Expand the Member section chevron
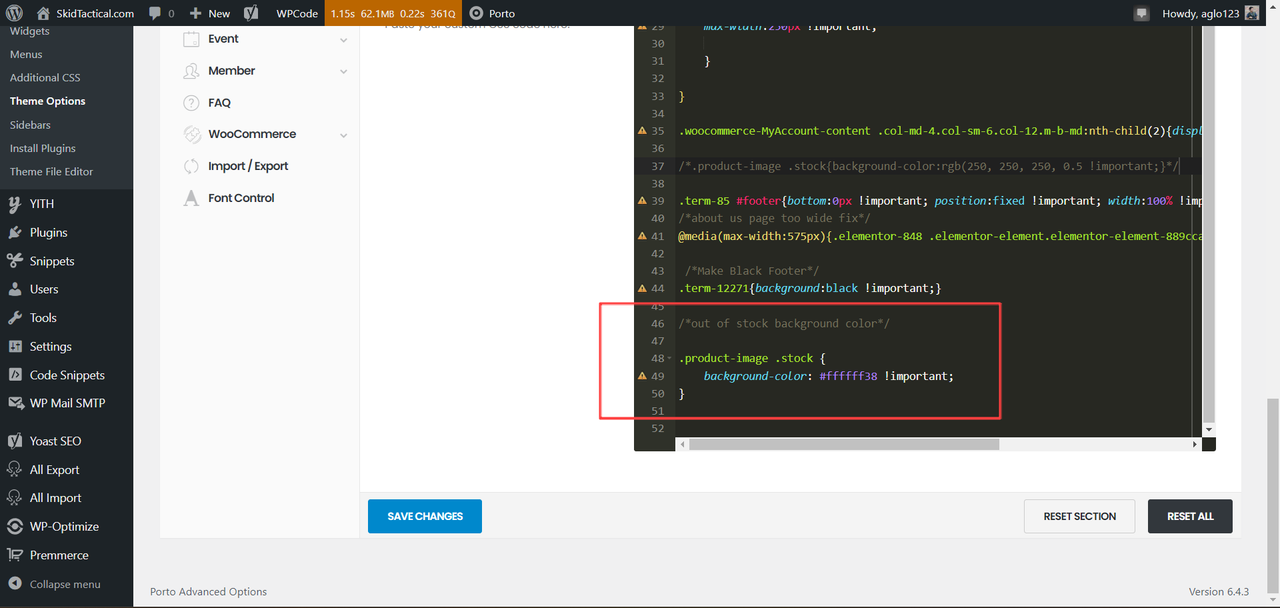The image size is (1280, 608). pyautogui.click(x=343, y=72)
